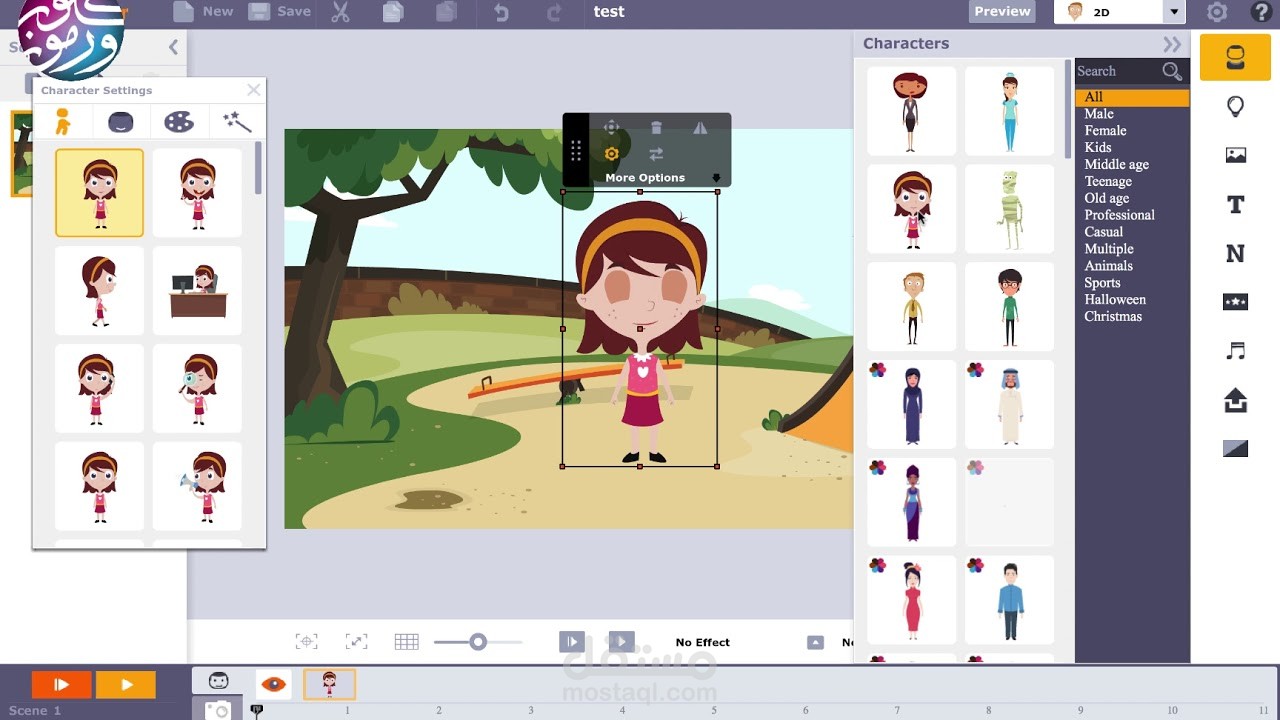Screen dimensions: 1280x720
Task: Open the help question mark
Action: point(1262,12)
